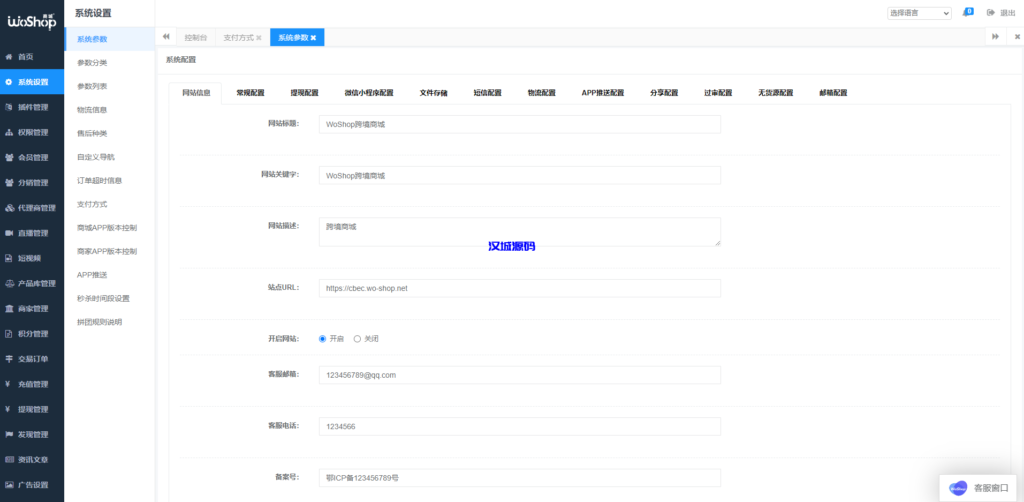The height and width of the screenshot is (502, 1024).
Task: Click the camera icon beside 直播管理
Action: click(x=8, y=233)
